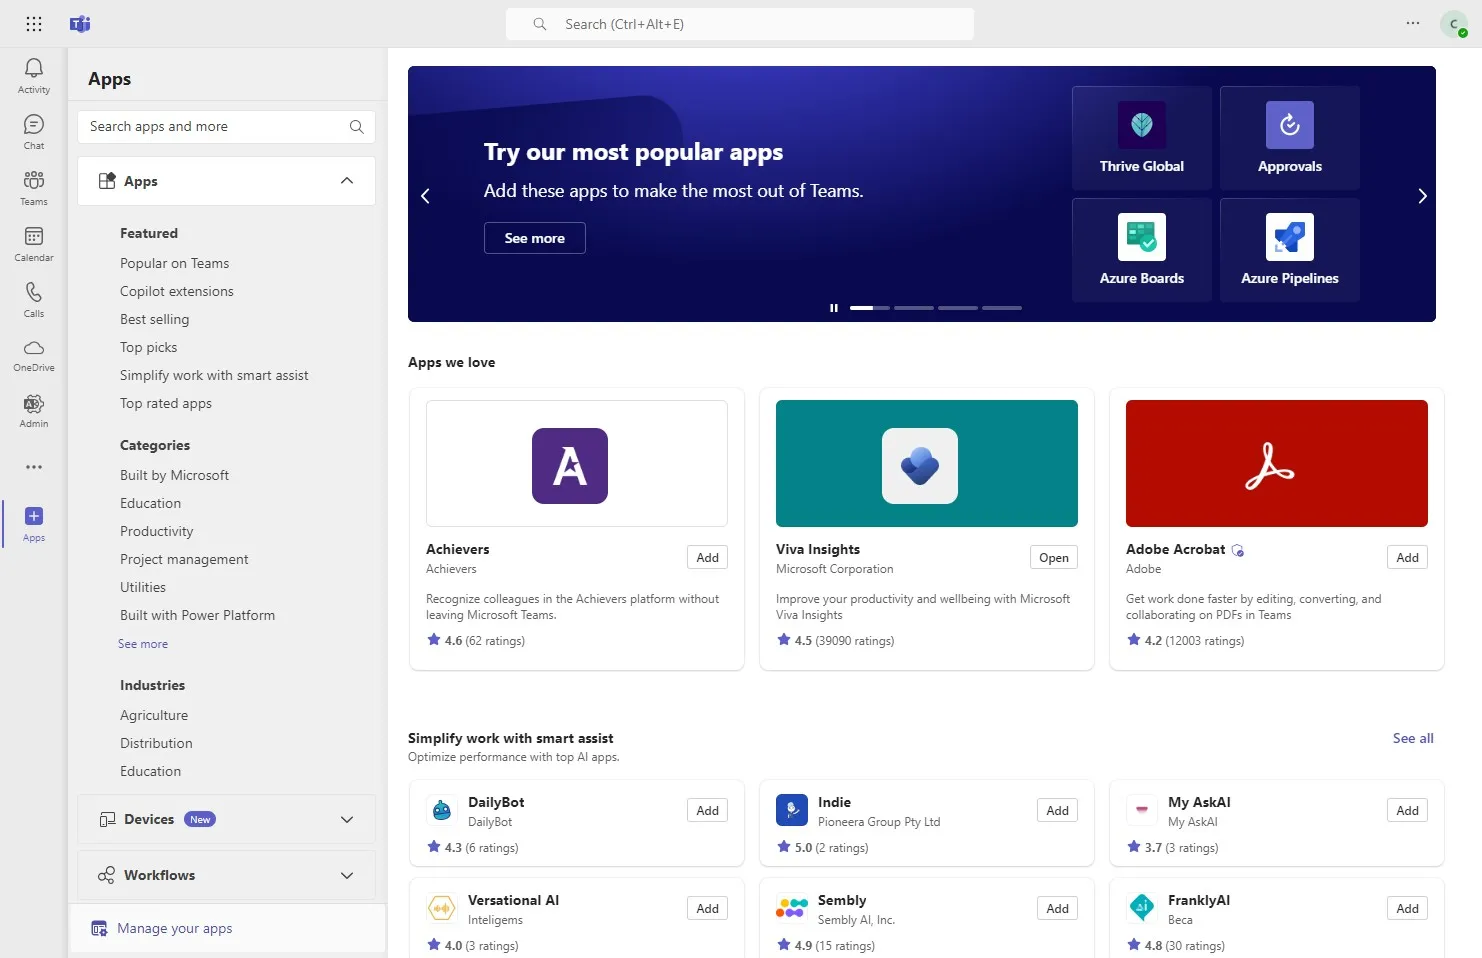This screenshot has height=958, width=1482.
Task: Click the Adobe Acrobat app logo
Action: tap(1270, 466)
